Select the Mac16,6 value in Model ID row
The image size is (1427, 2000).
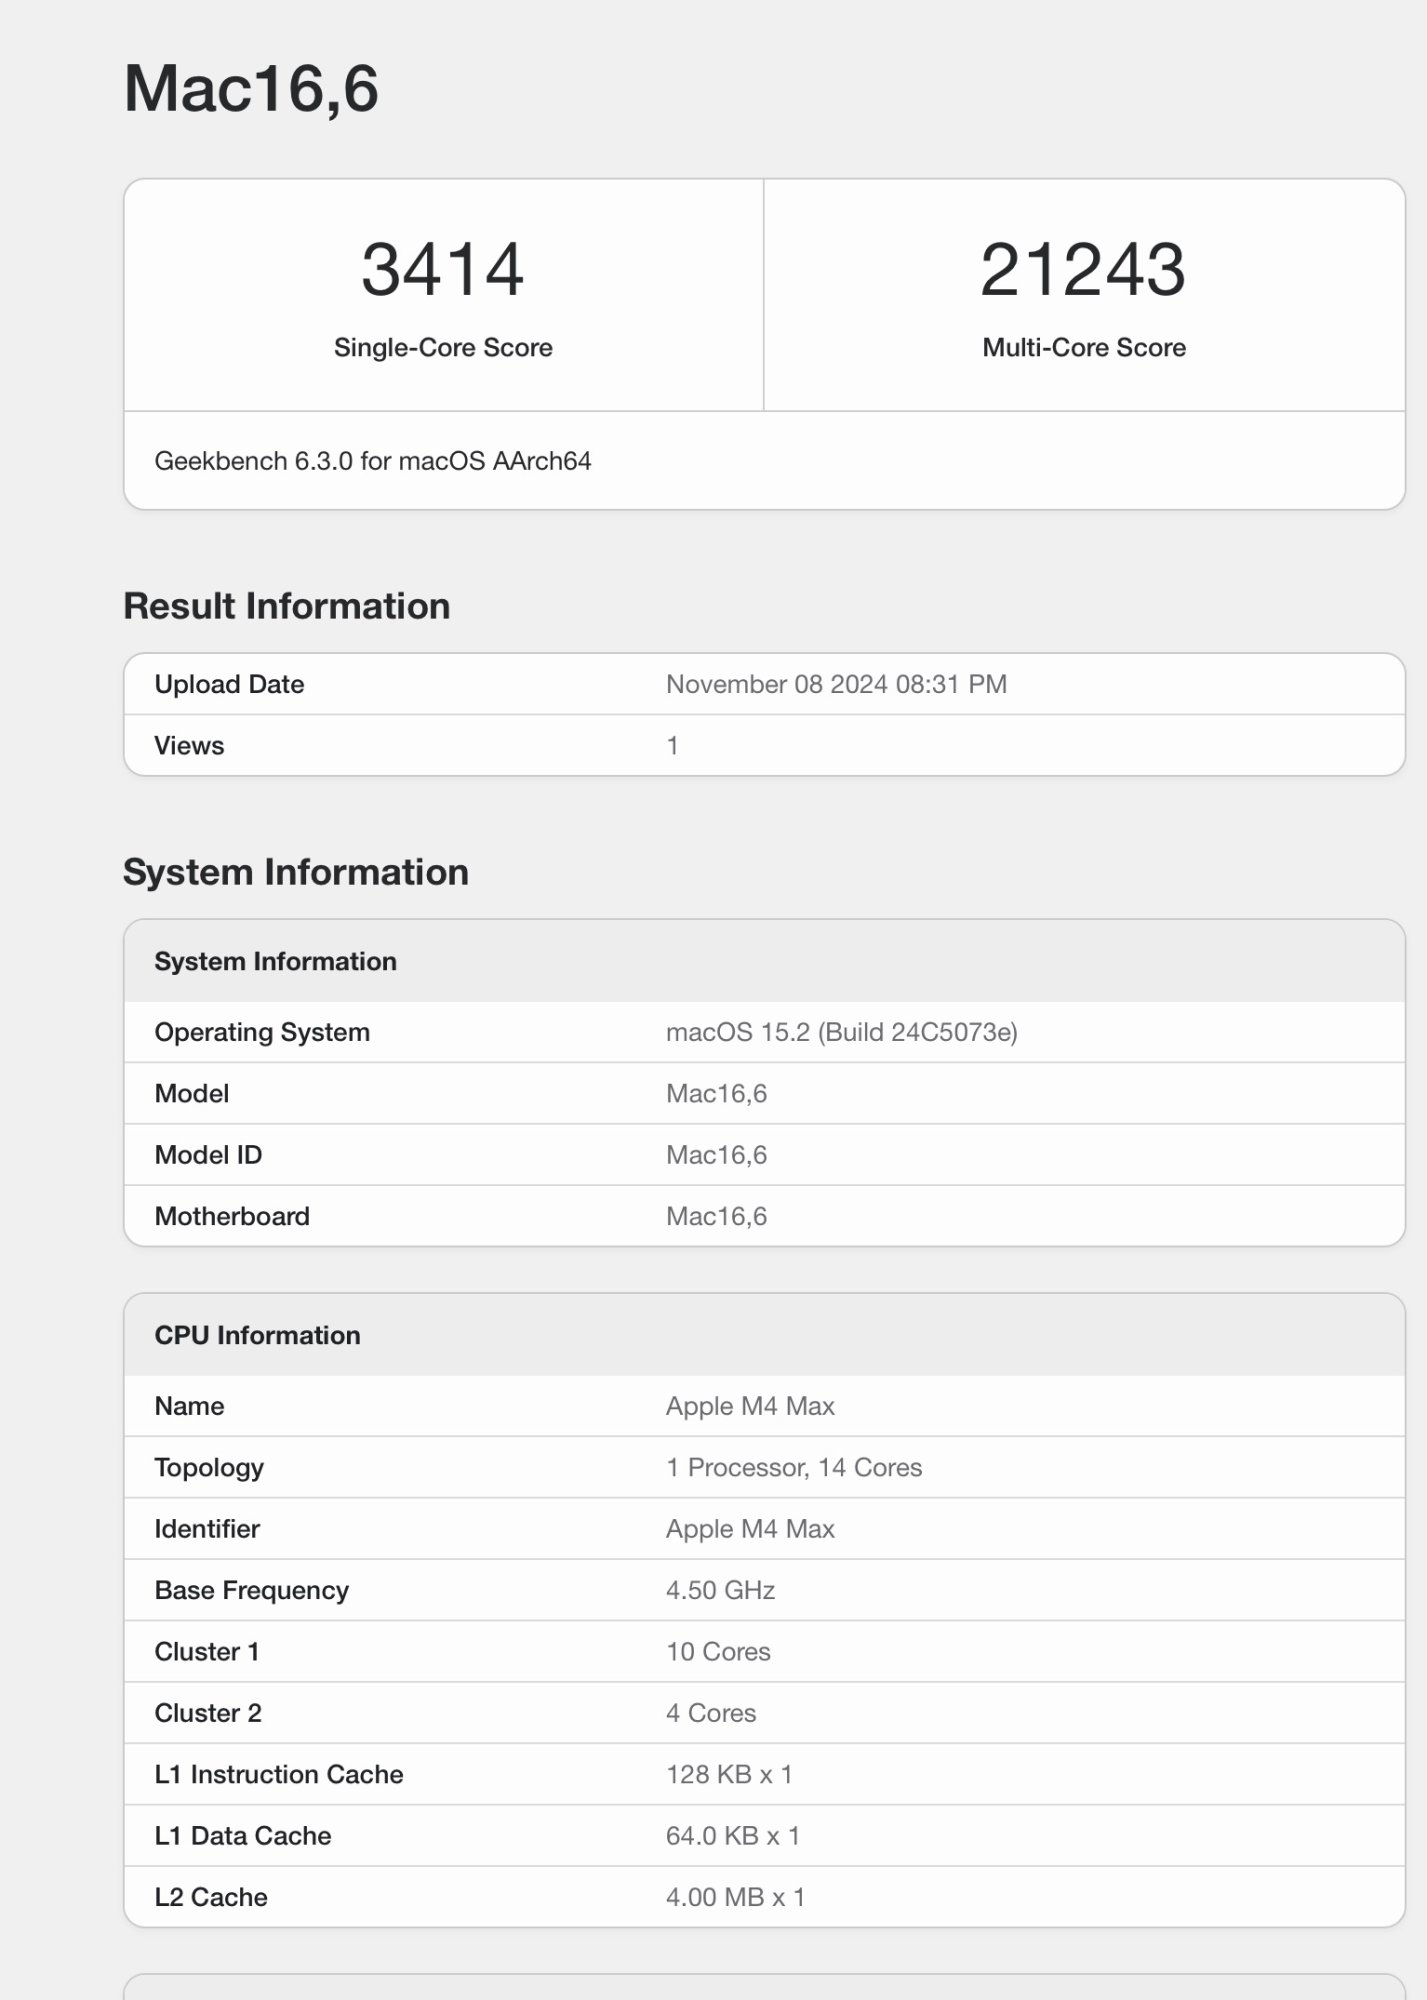pos(717,1155)
